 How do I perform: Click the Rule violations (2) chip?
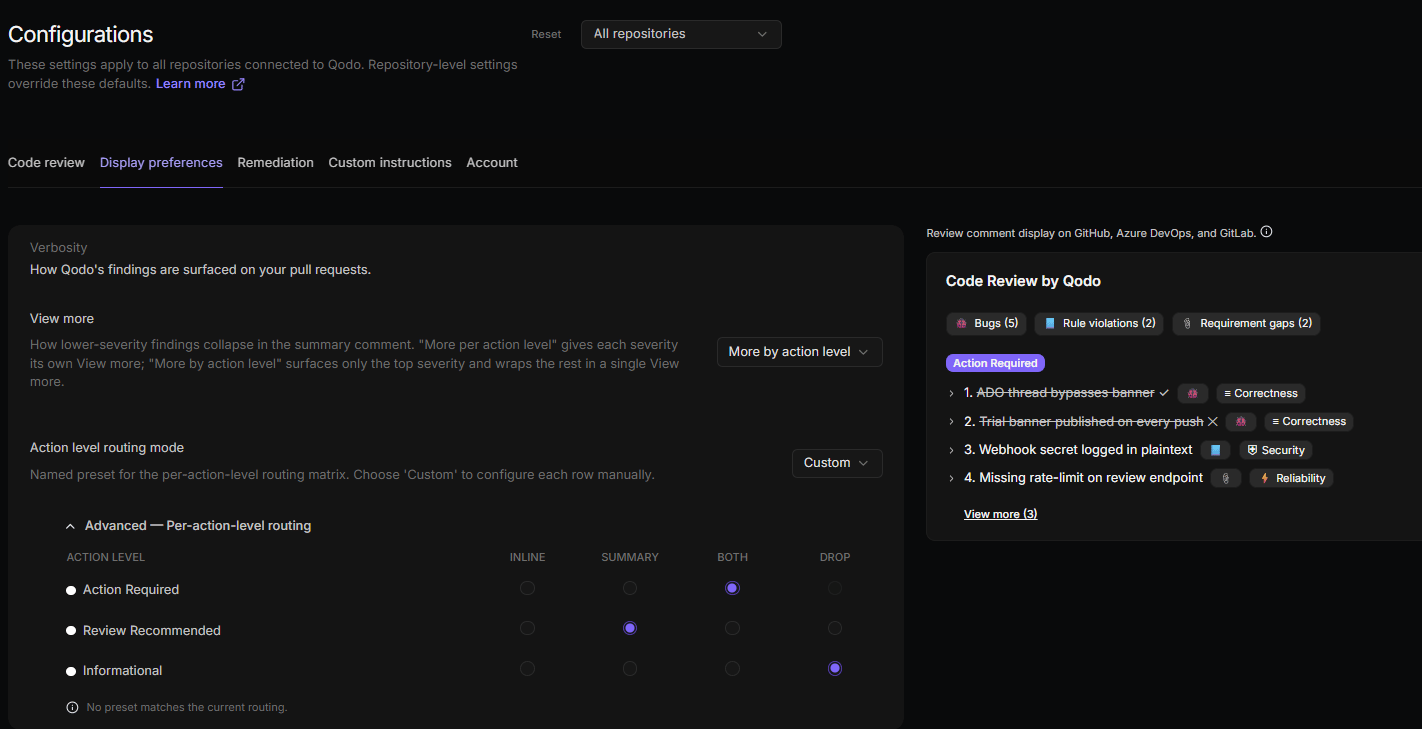1098,324
